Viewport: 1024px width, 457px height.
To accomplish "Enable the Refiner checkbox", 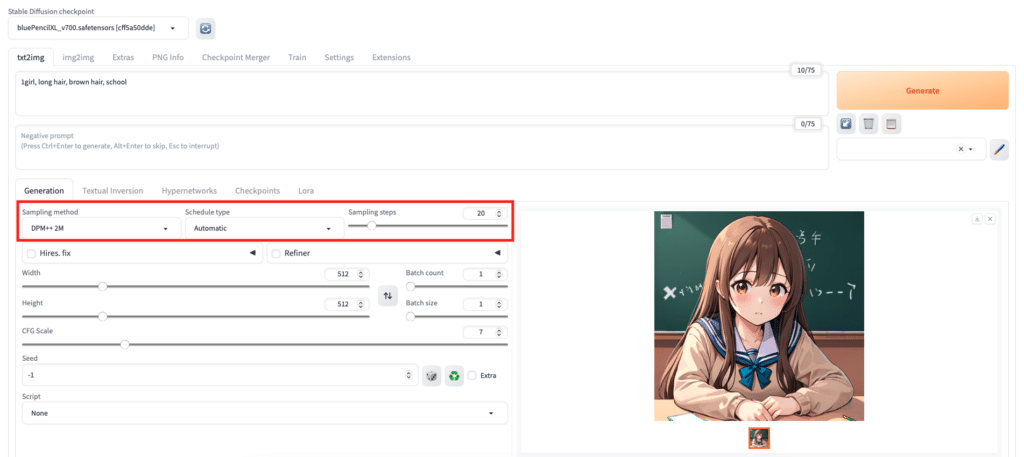I will (277, 254).
